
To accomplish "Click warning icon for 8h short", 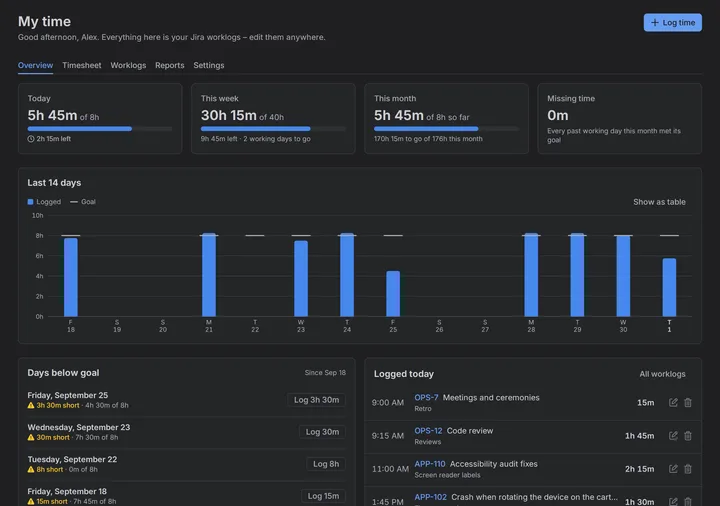I will (x=31, y=470).
